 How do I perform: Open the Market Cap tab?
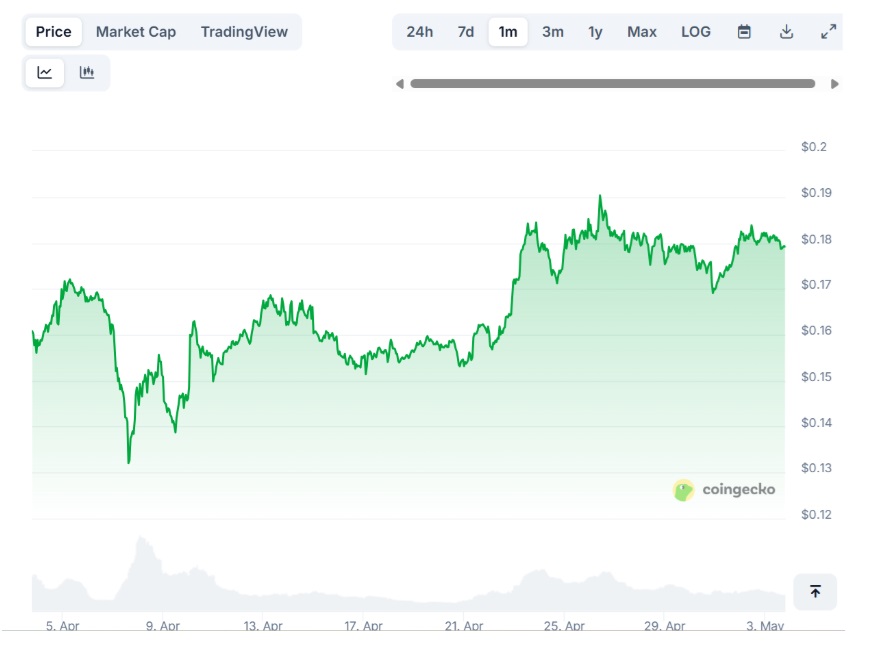pyautogui.click(x=136, y=32)
